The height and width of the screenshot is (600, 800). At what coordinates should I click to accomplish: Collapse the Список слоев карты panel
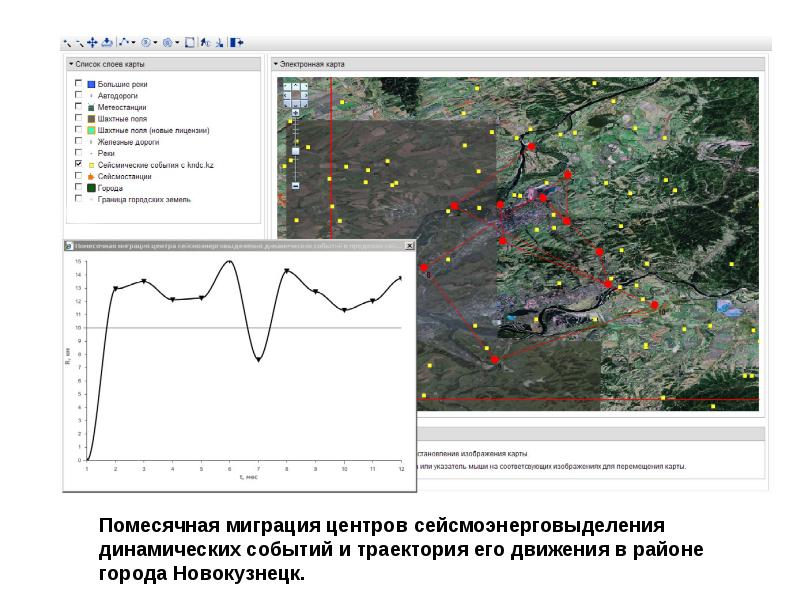[x=71, y=63]
